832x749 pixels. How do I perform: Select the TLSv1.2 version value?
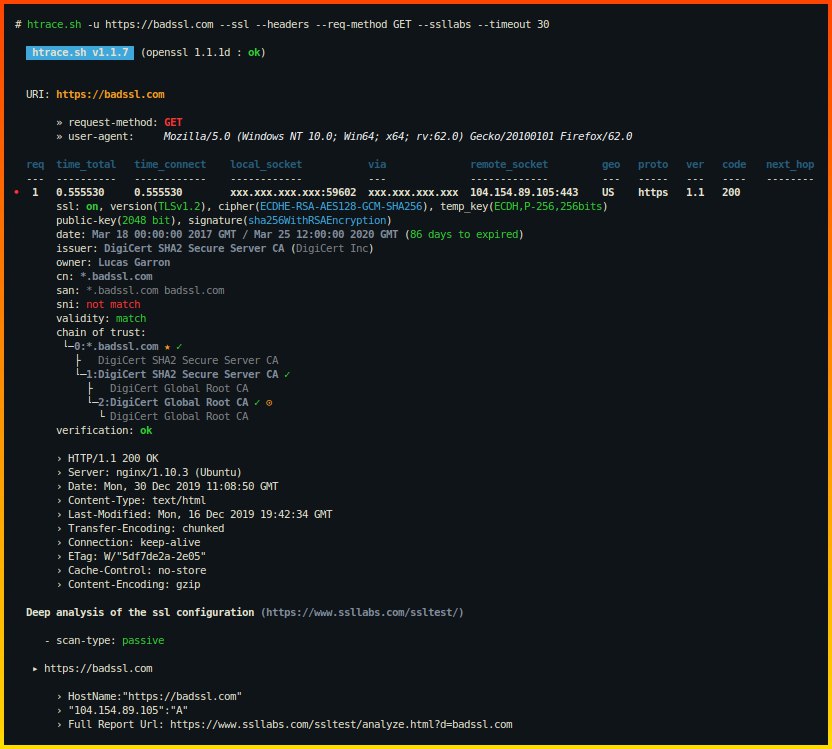pyautogui.click(x=179, y=206)
